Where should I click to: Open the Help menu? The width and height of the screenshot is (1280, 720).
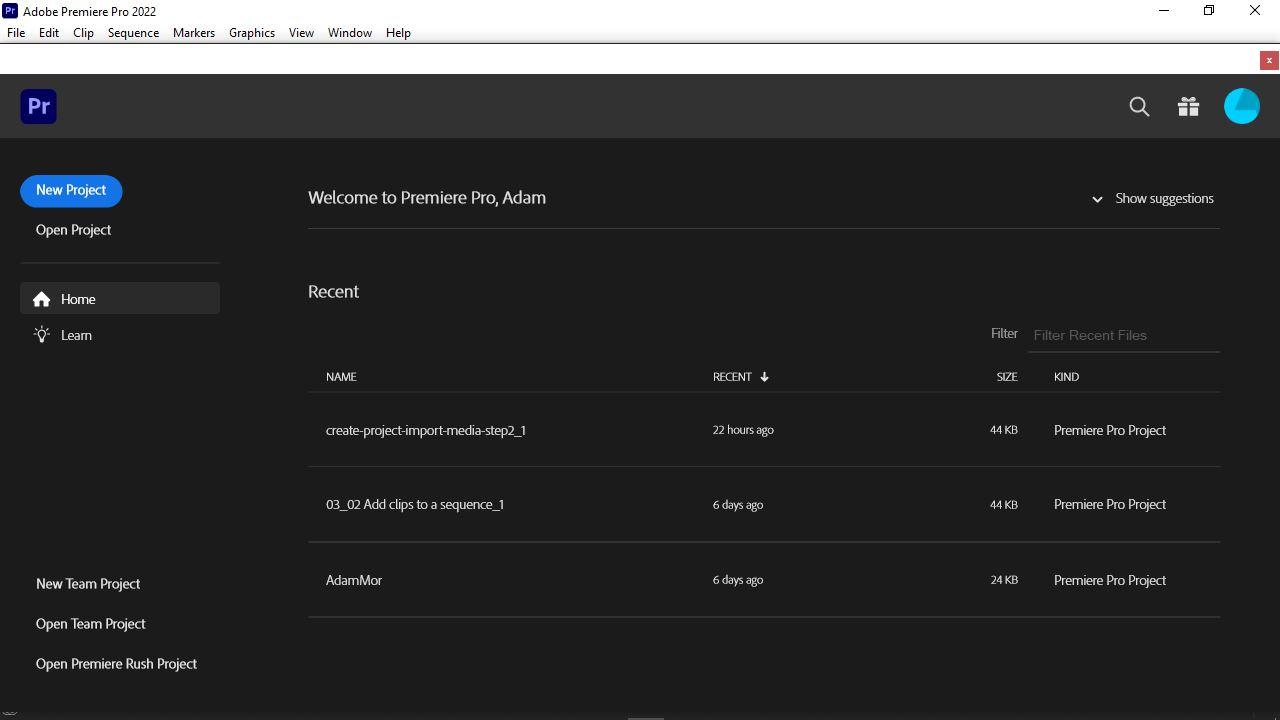398,33
